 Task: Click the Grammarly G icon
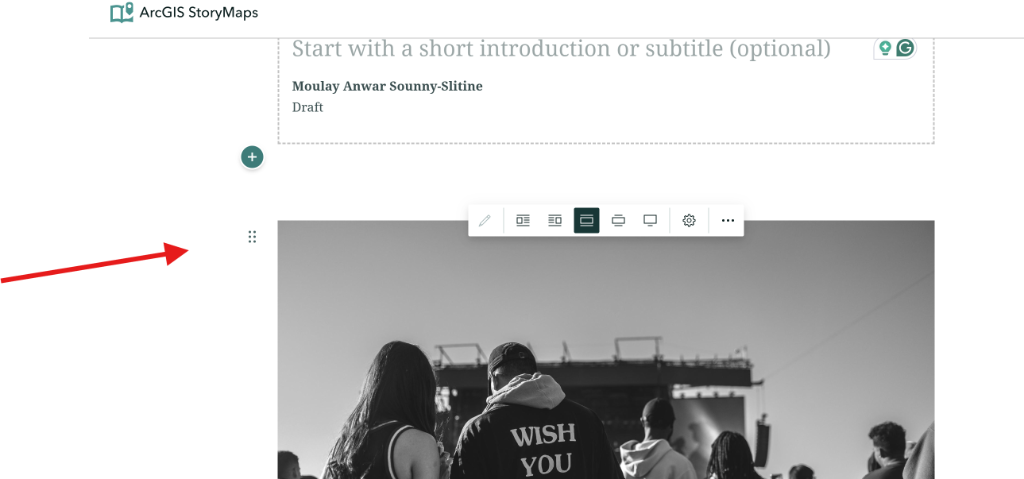[x=904, y=48]
